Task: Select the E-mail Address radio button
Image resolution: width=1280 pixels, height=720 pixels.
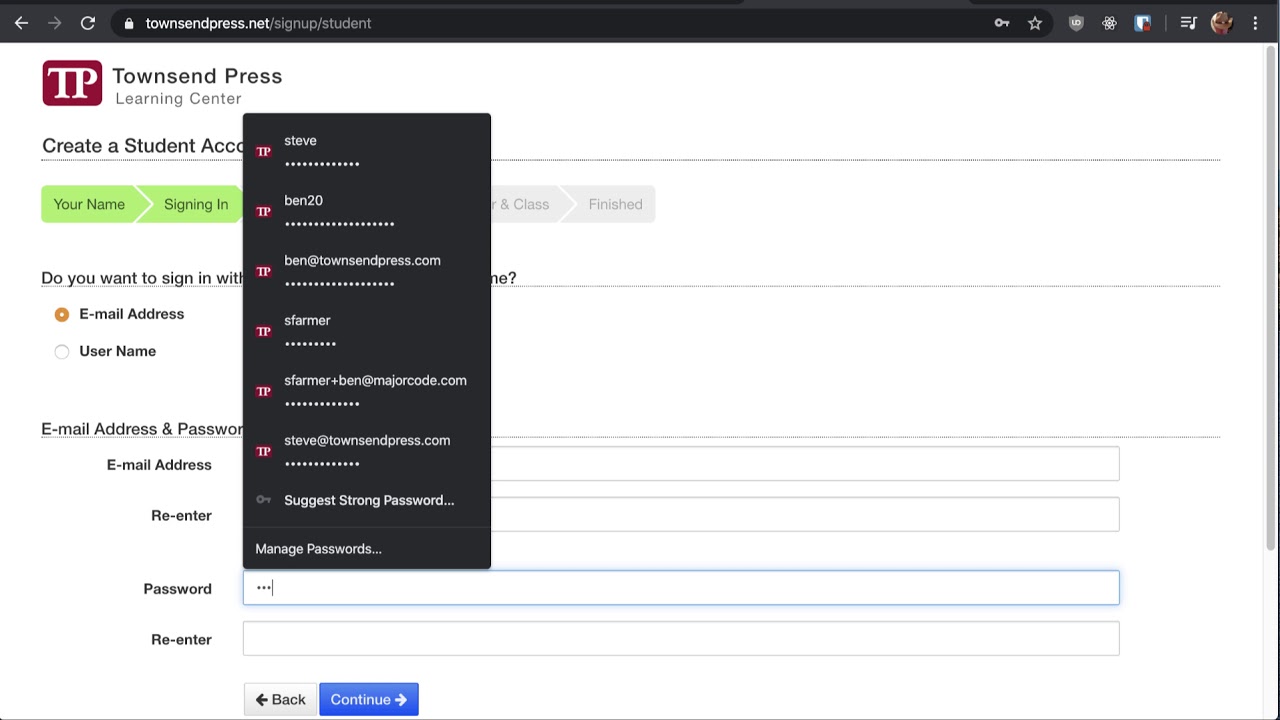Action: coord(62,314)
